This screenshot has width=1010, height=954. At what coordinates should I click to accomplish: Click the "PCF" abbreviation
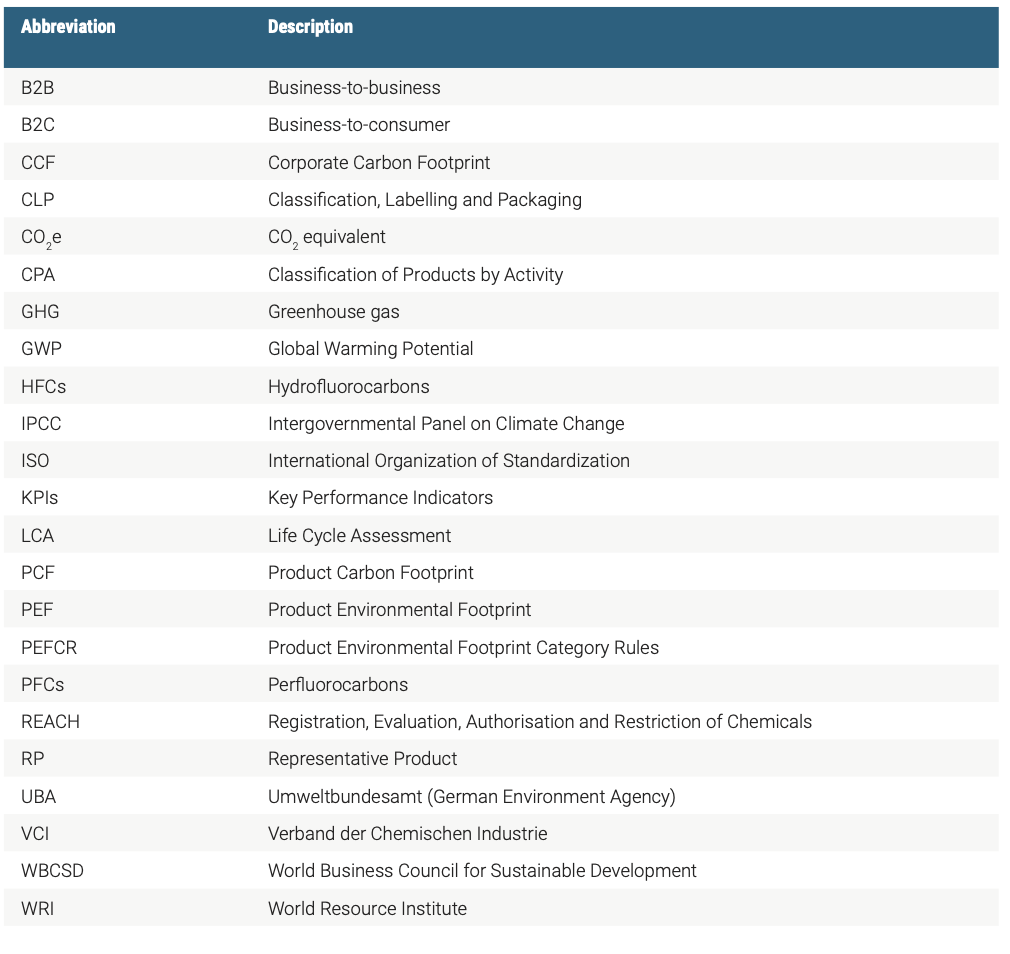coord(38,573)
